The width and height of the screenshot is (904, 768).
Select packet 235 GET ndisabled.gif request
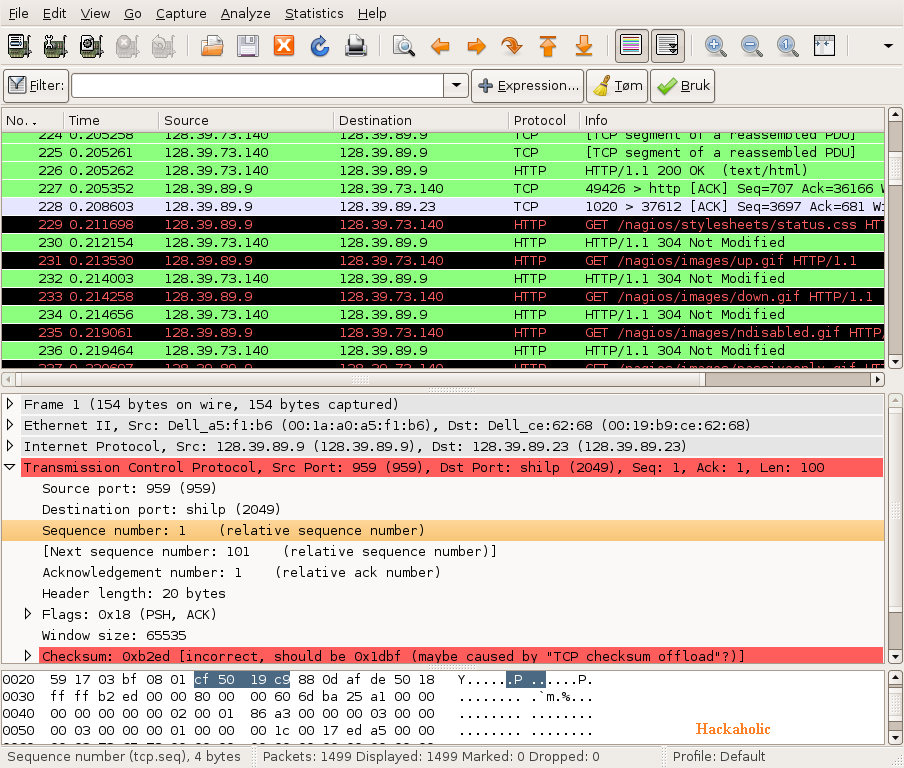pos(443,333)
